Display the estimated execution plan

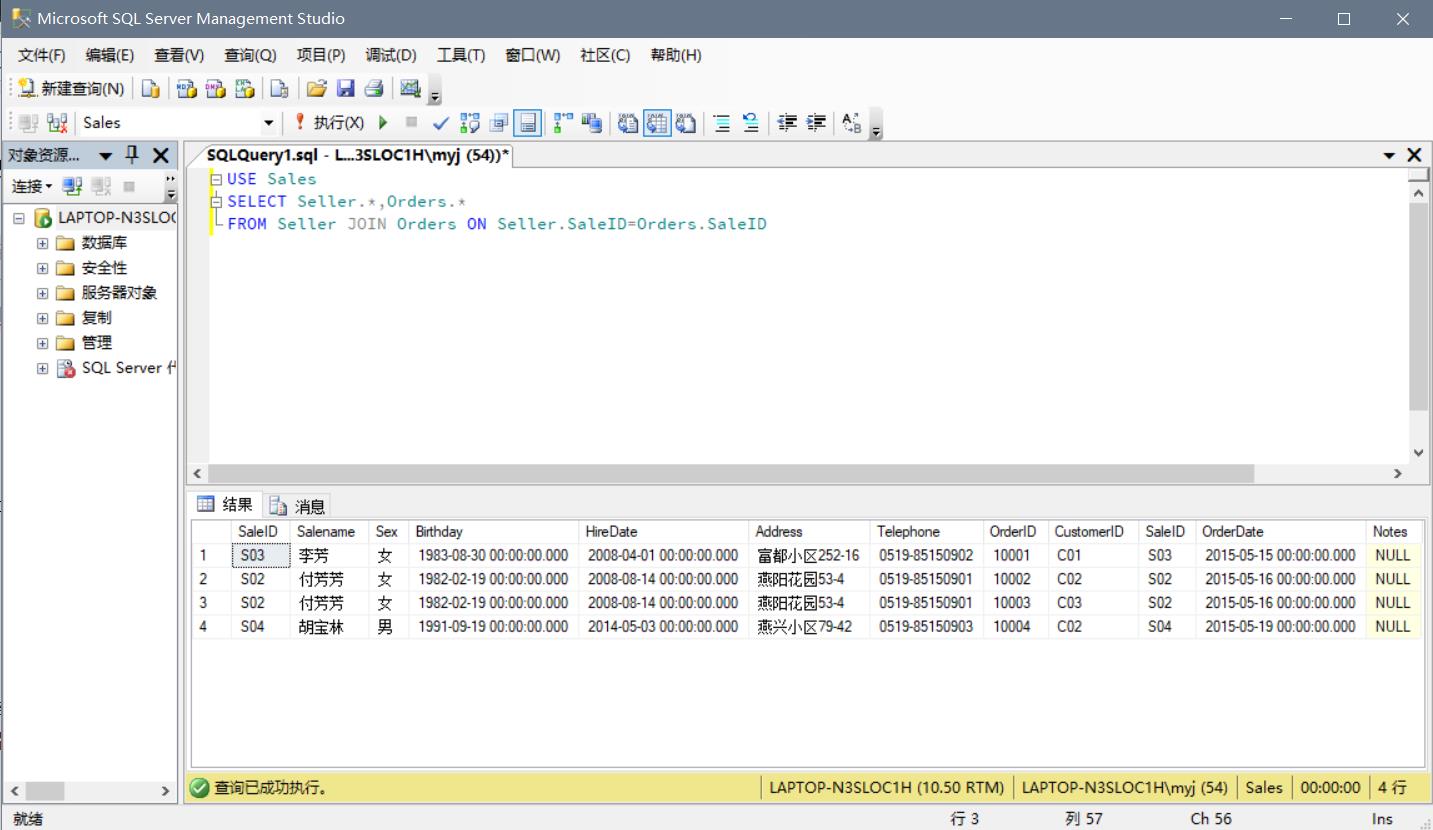click(470, 123)
